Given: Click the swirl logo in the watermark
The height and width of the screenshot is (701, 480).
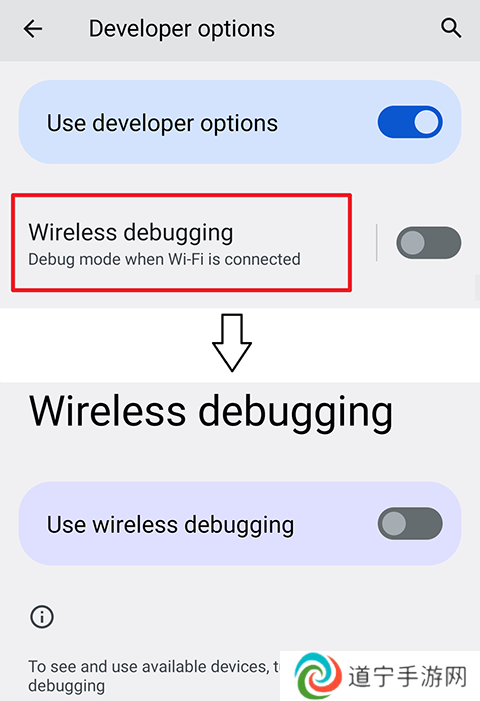Looking at the screenshot, I should tap(318, 676).
